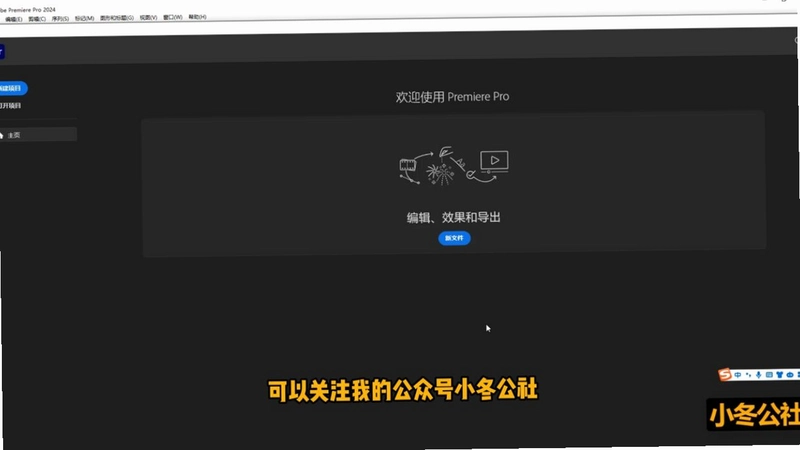Click the blue 新文件 button
The width and height of the screenshot is (800, 450).
point(454,238)
